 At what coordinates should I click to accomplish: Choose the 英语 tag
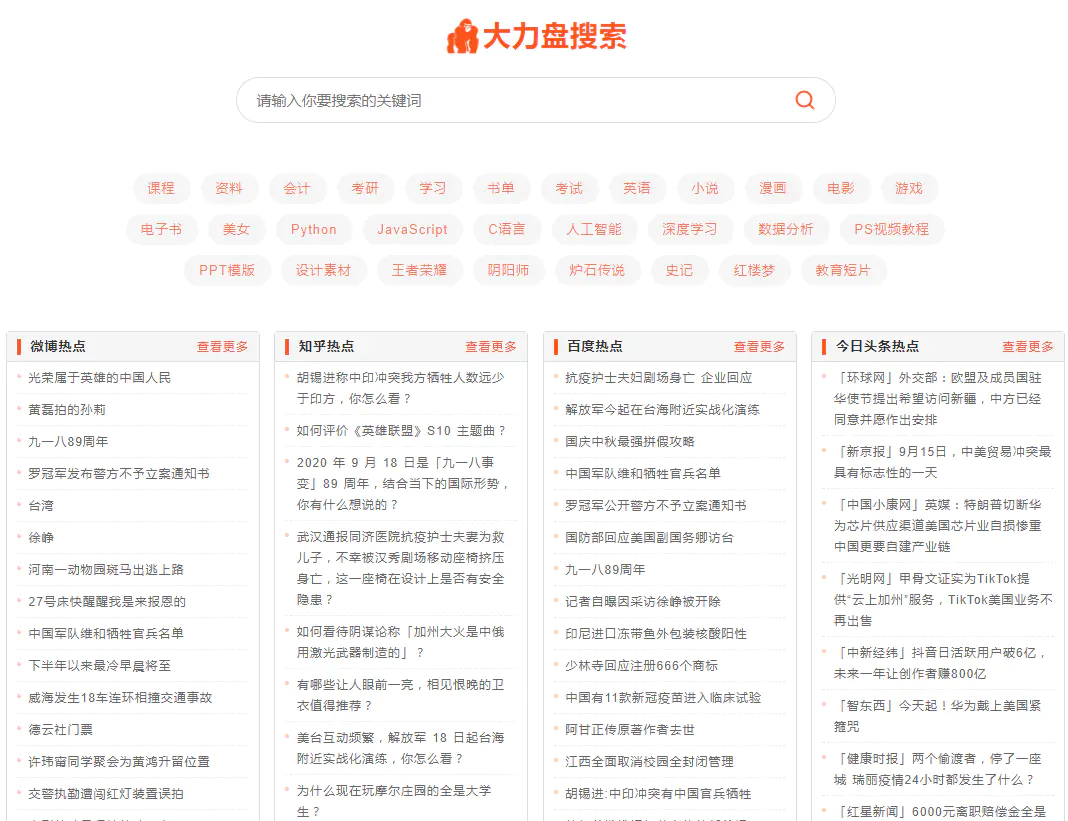pos(637,188)
